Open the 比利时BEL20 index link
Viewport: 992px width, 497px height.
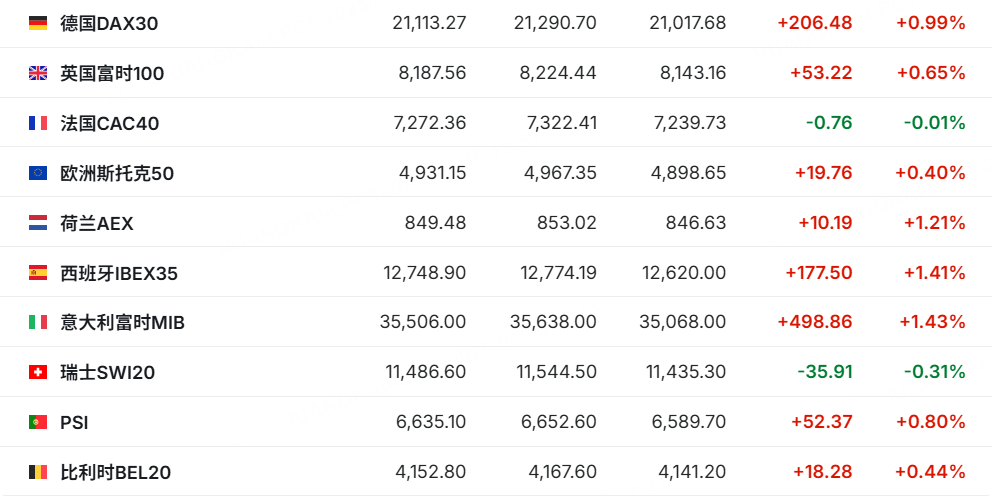116,472
